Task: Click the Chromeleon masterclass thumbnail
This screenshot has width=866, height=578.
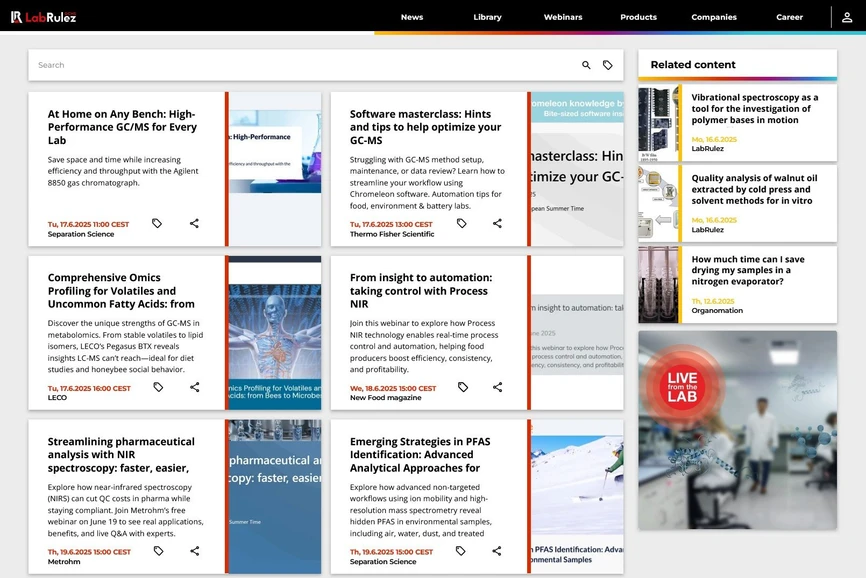Action: (x=578, y=169)
